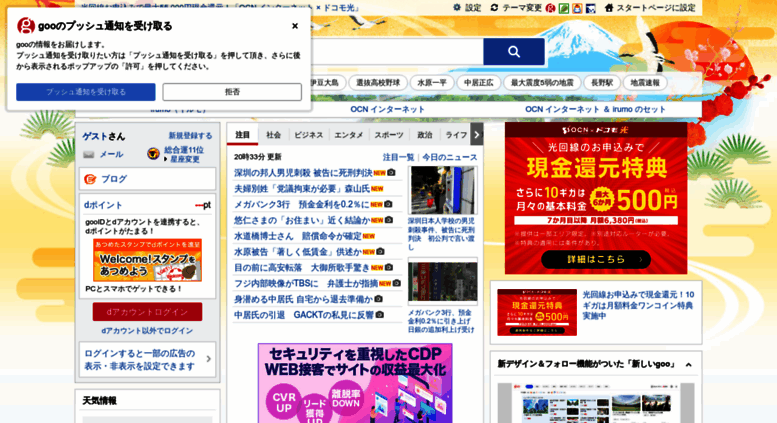Viewport: 777px width, 423px height.
Task: Click the 新しいgoo preview screenshot image
Action: point(596,403)
